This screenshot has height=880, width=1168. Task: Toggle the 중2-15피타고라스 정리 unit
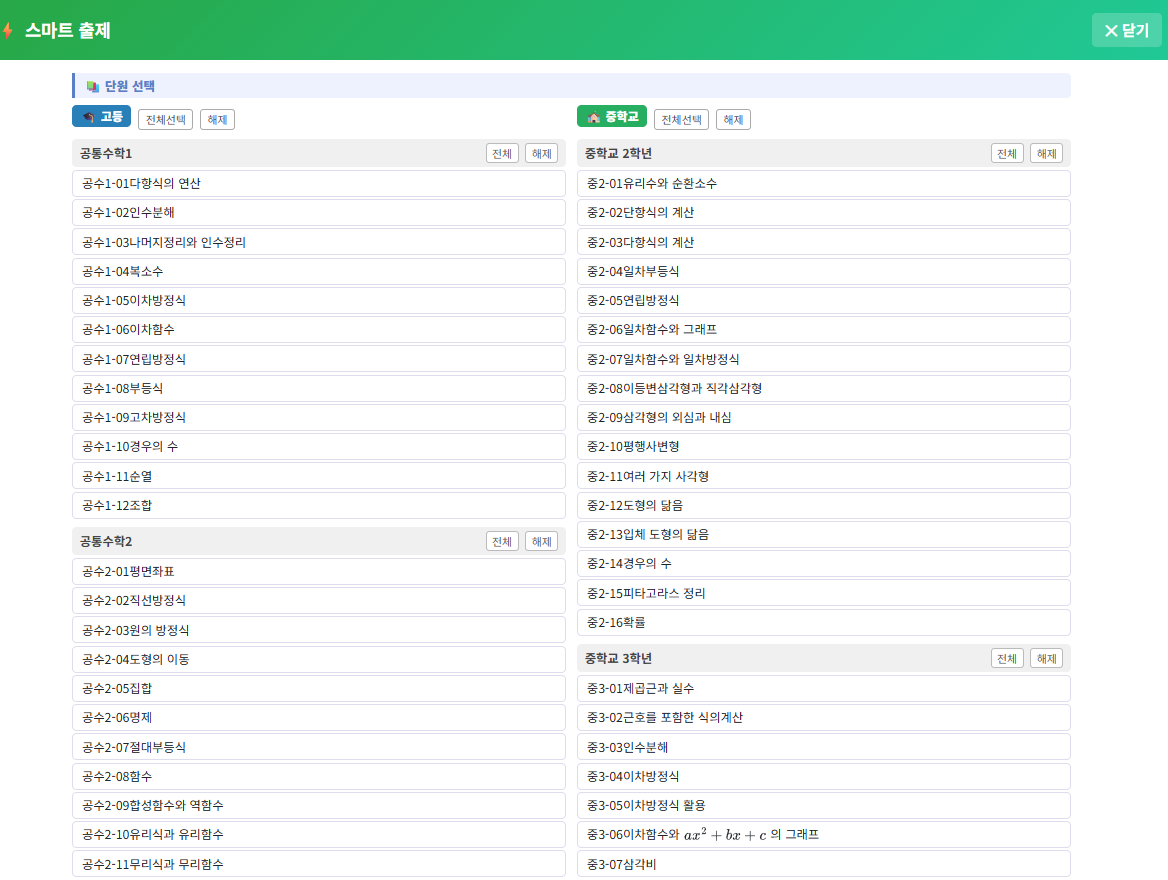[x=823, y=593]
